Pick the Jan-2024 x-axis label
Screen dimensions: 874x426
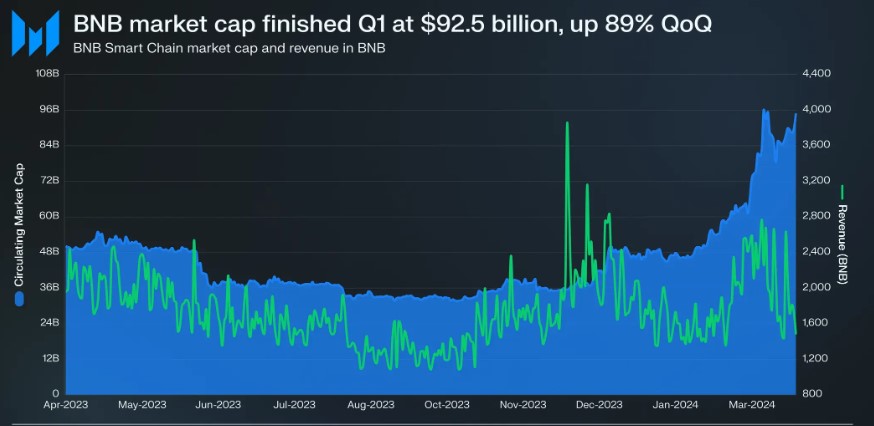coord(675,406)
